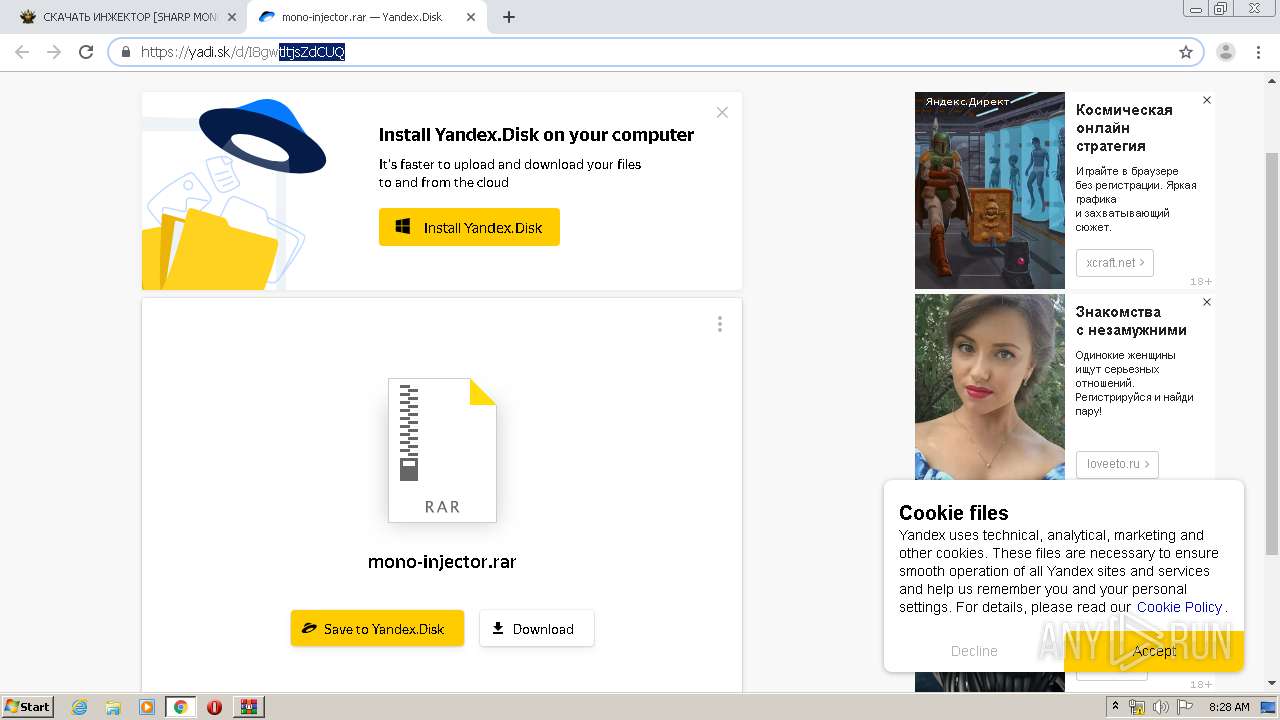1280x720 pixels.
Task: Click the Download button
Action: point(536,628)
